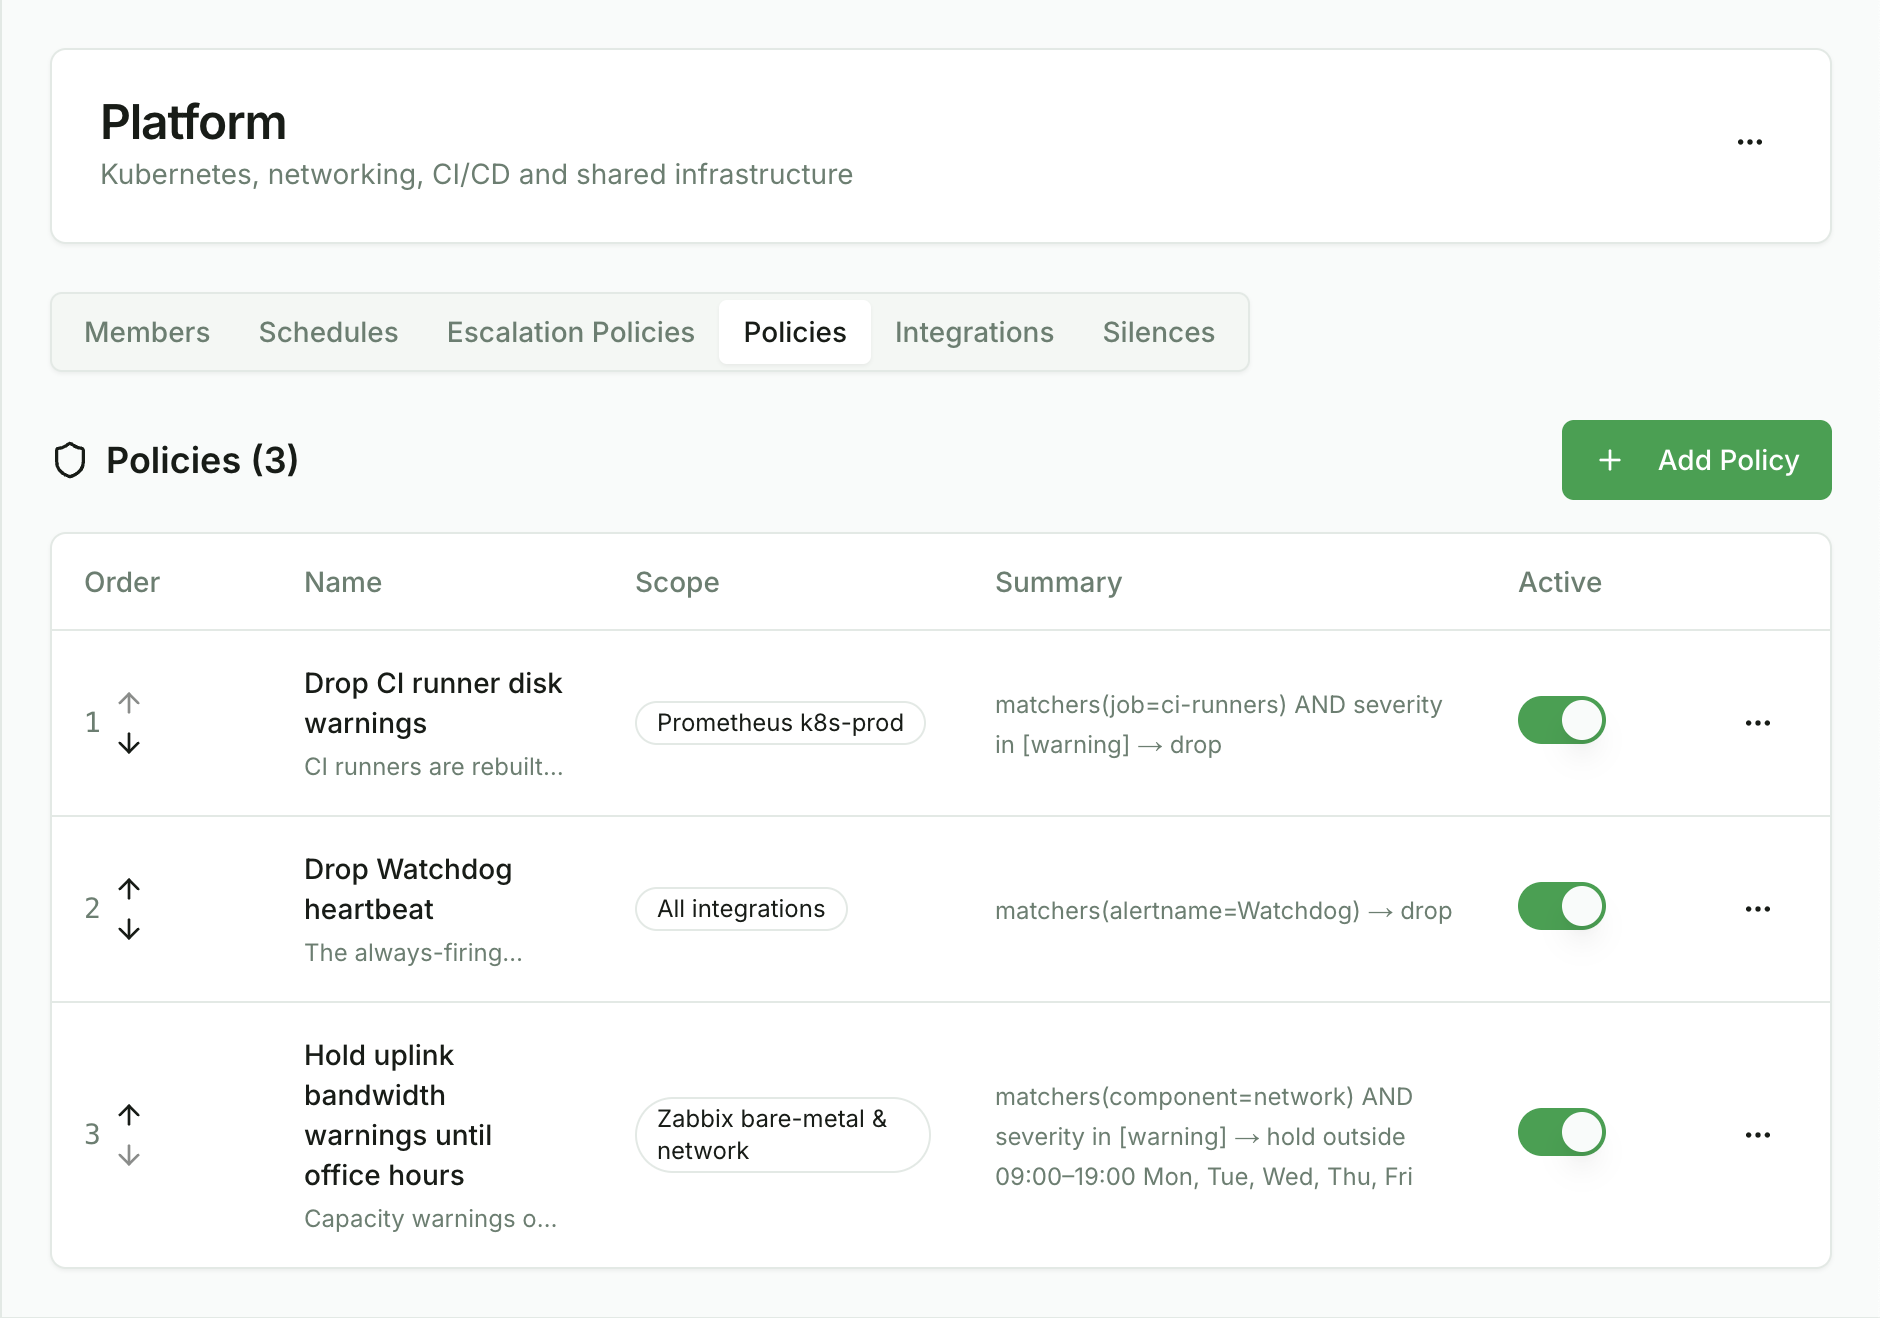Open Hold uplink bandwidth warnings policy name

[x=398, y=1115]
